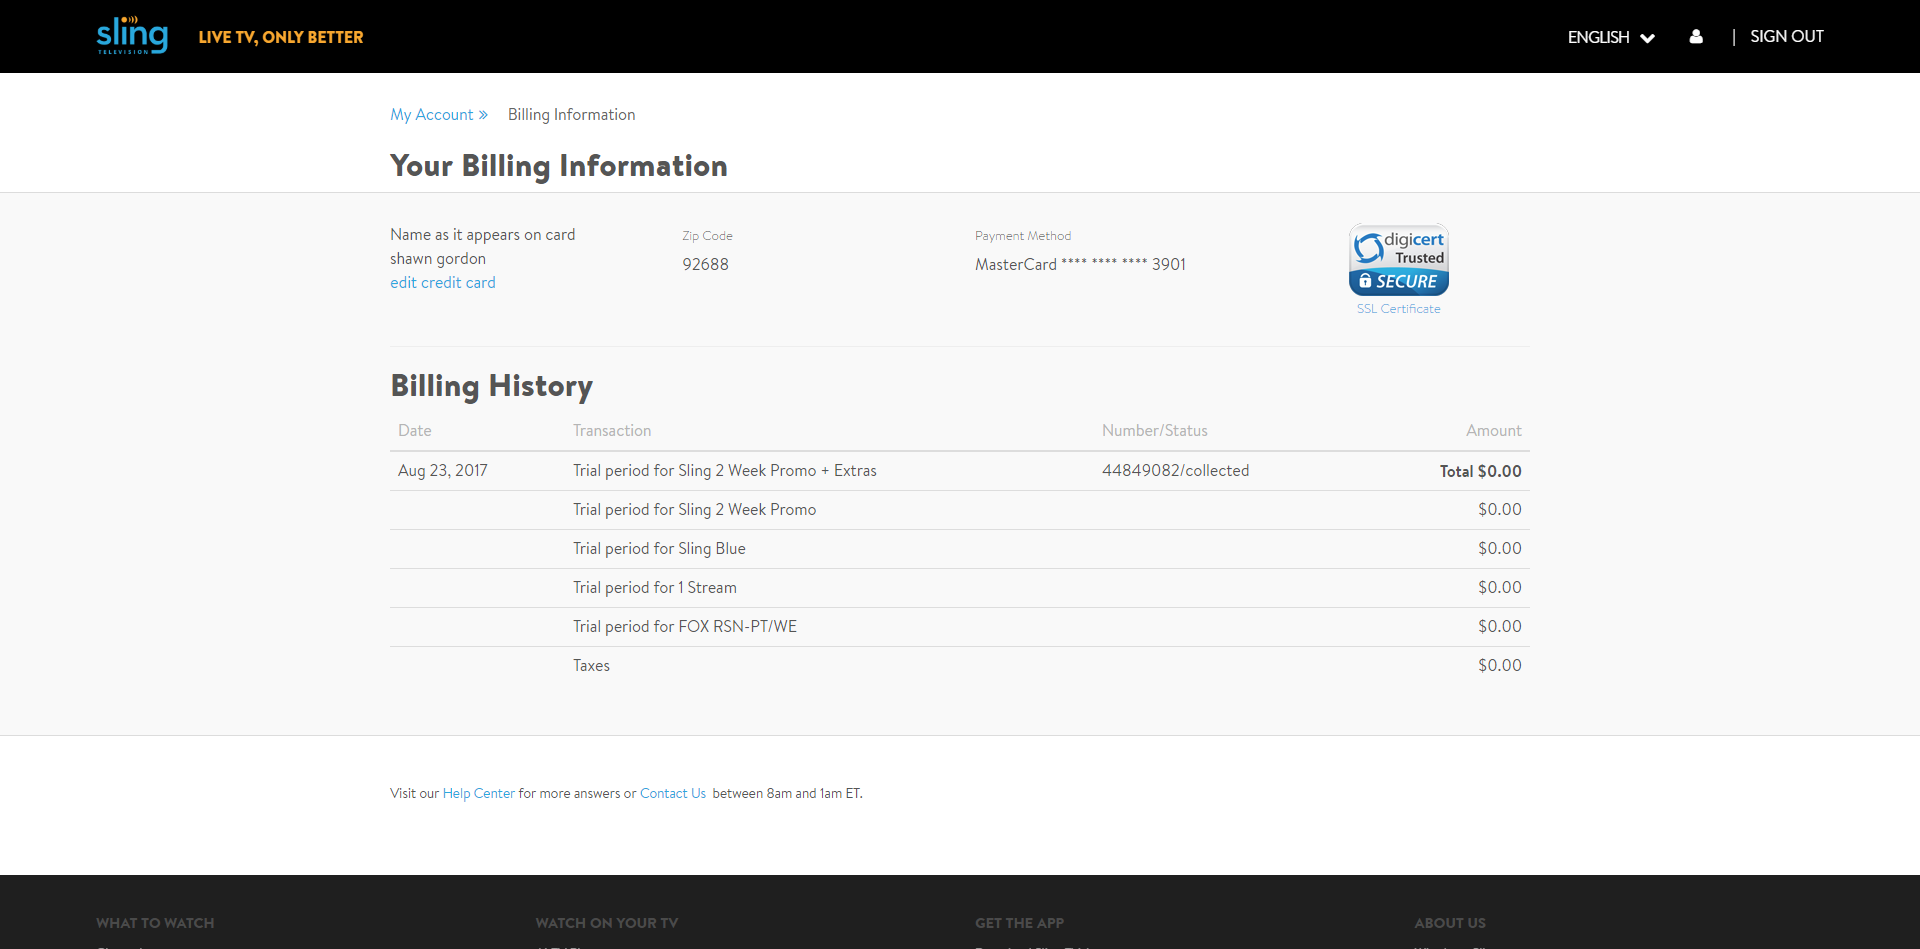Click 'Trial period for Sling 2 Week Promo + Extras'
The image size is (1920, 949).
724,471
